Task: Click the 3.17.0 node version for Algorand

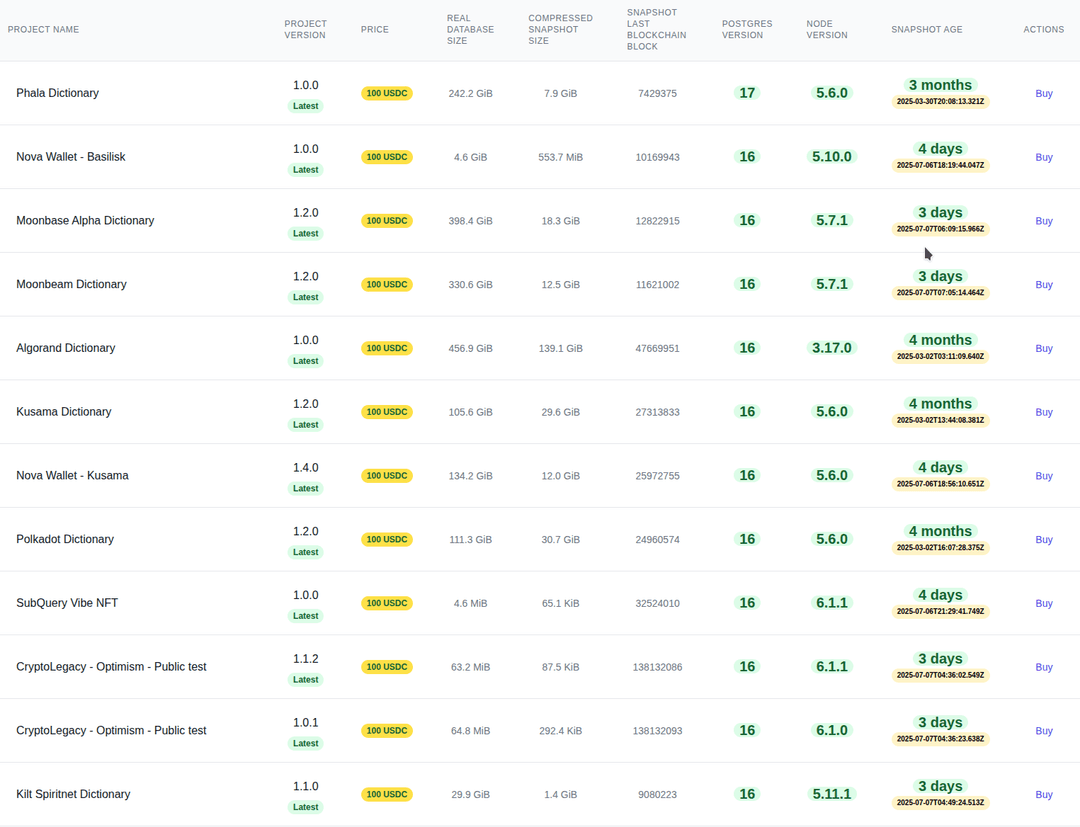Action: click(831, 348)
